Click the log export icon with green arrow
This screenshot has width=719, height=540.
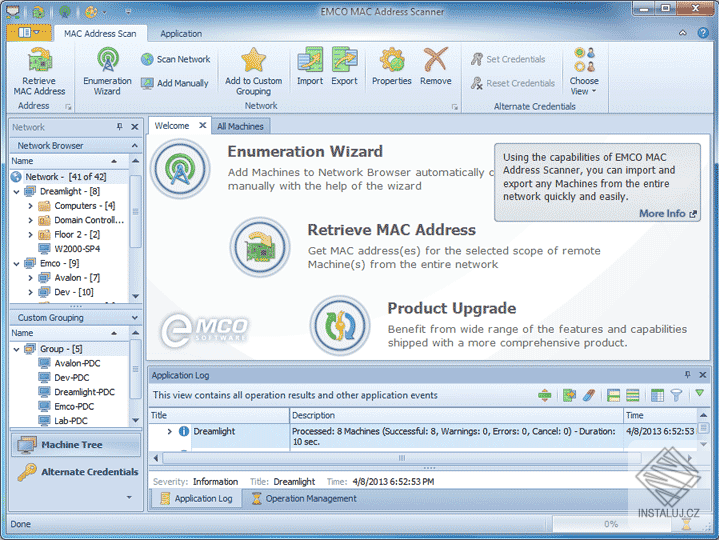tap(569, 395)
